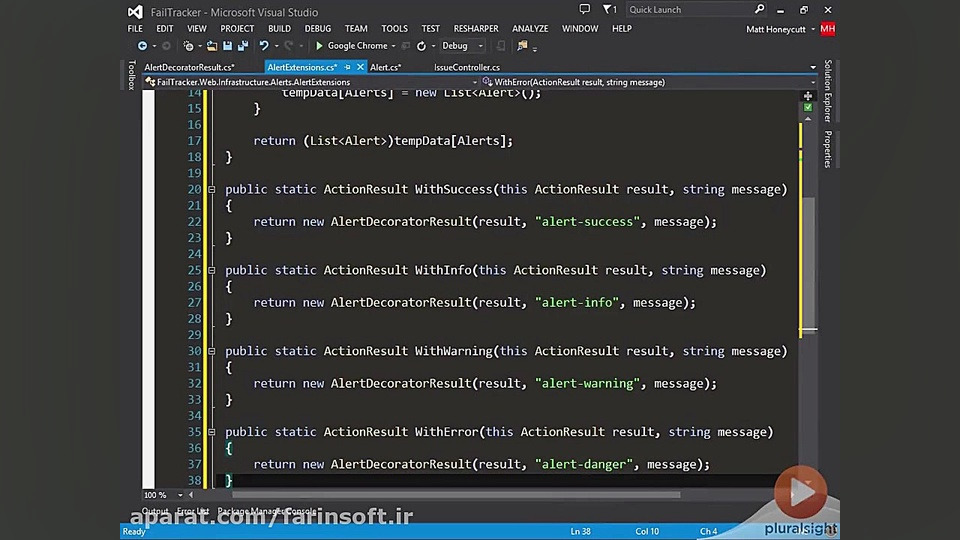Collapse the WithError method outline
The width and height of the screenshot is (960, 540).
pyautogui.click(x=211, y=432)
